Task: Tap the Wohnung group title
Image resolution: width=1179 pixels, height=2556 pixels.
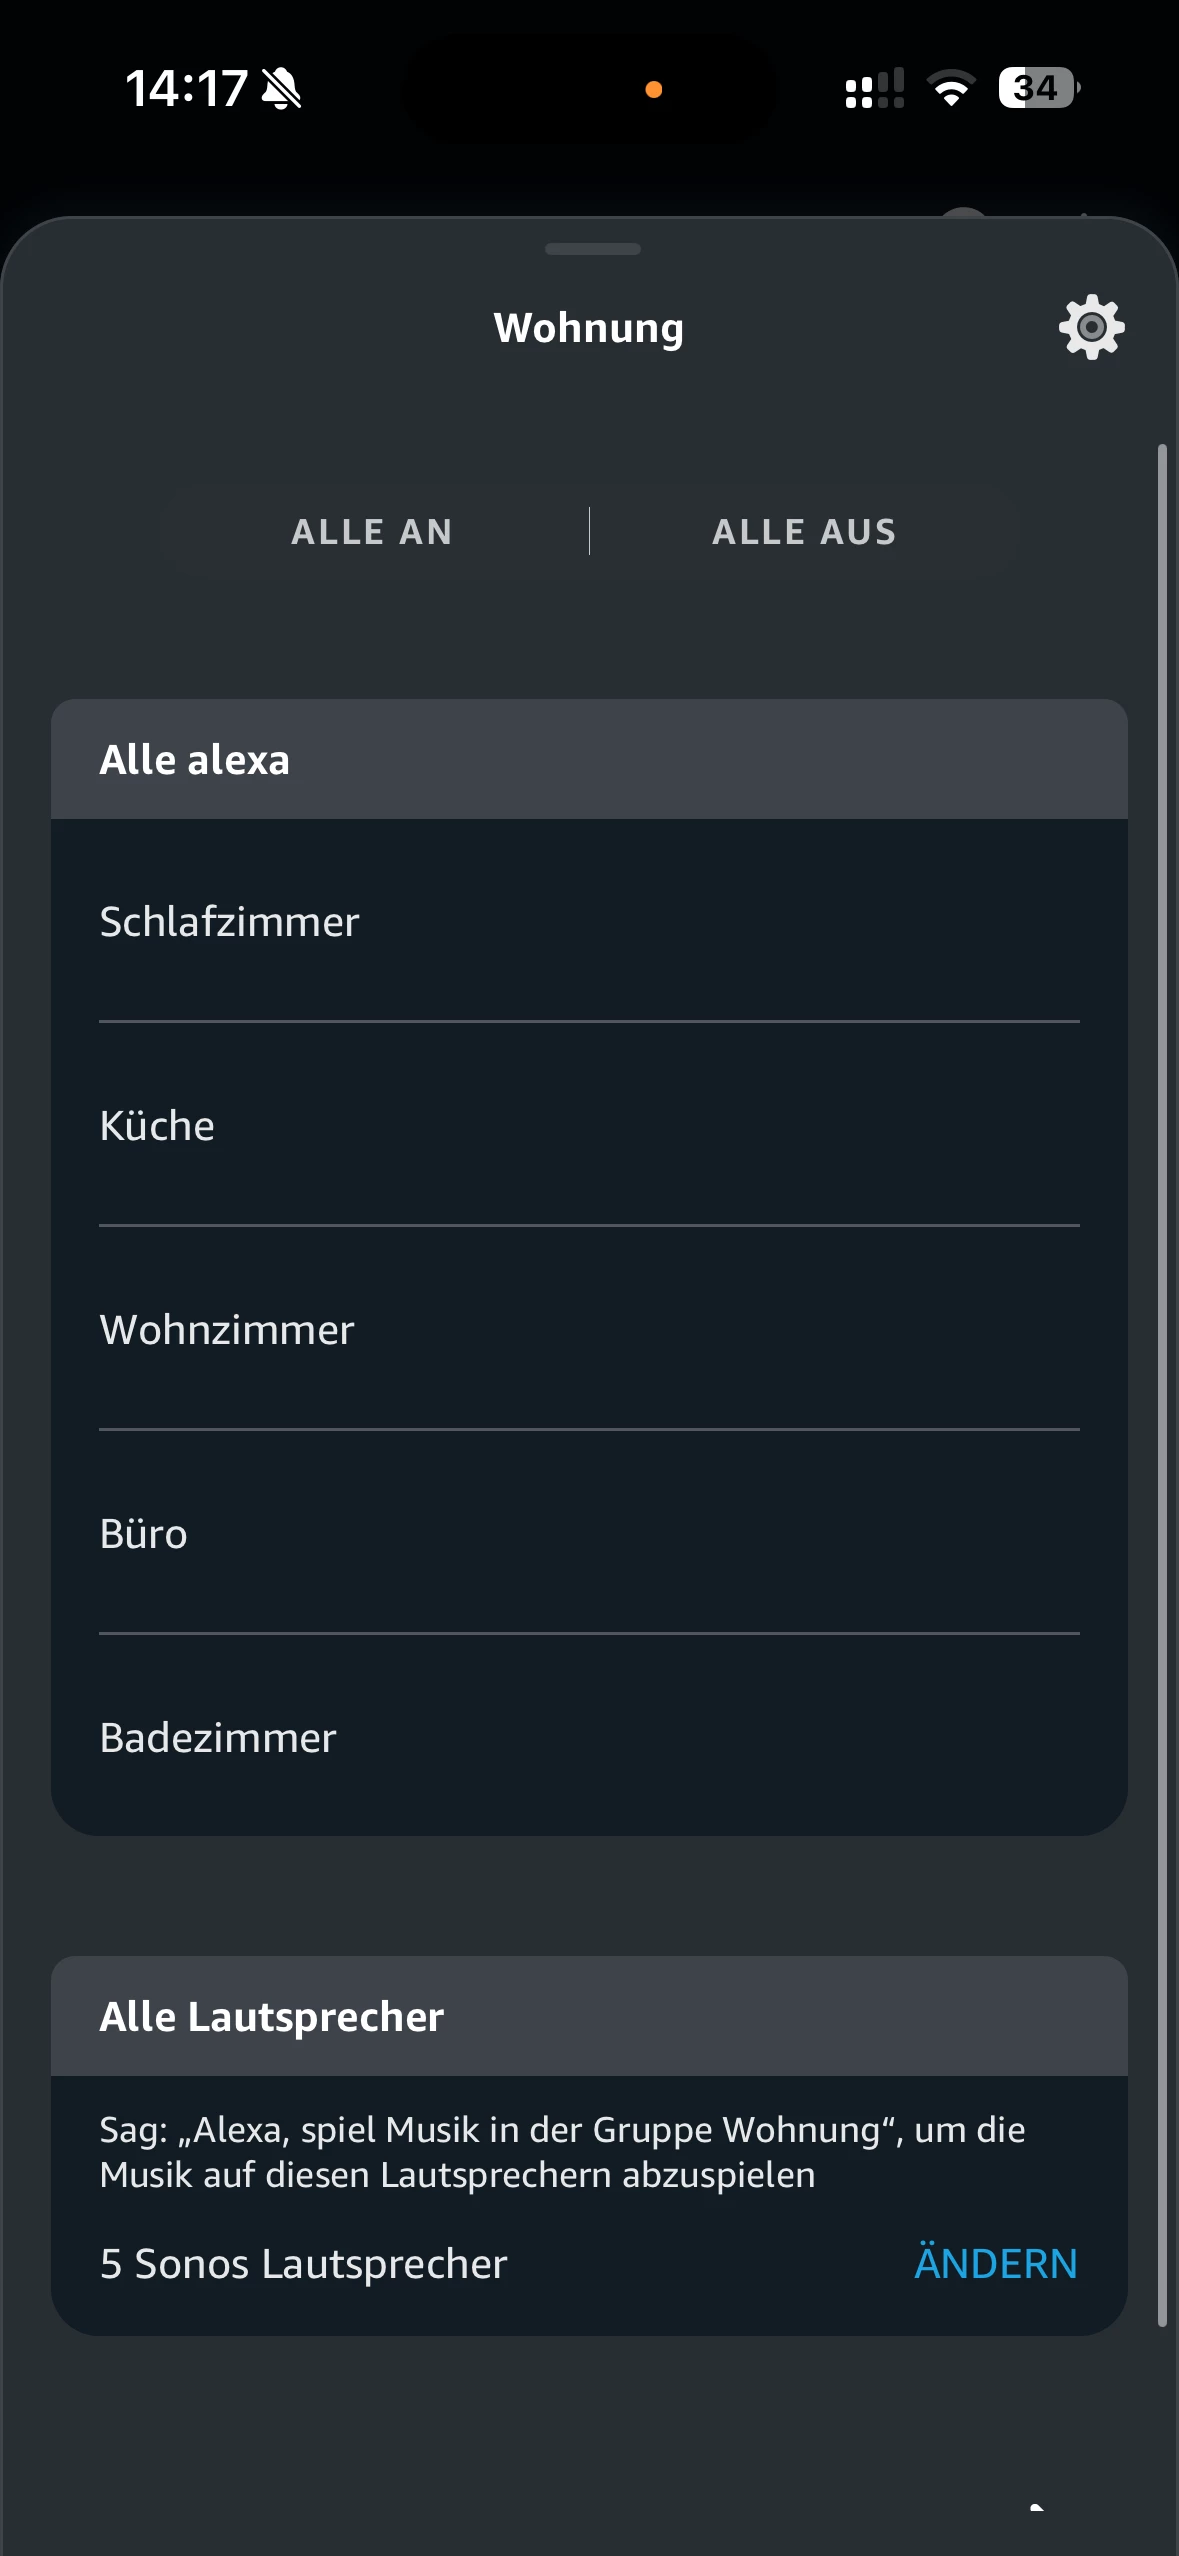Action: 589,328
